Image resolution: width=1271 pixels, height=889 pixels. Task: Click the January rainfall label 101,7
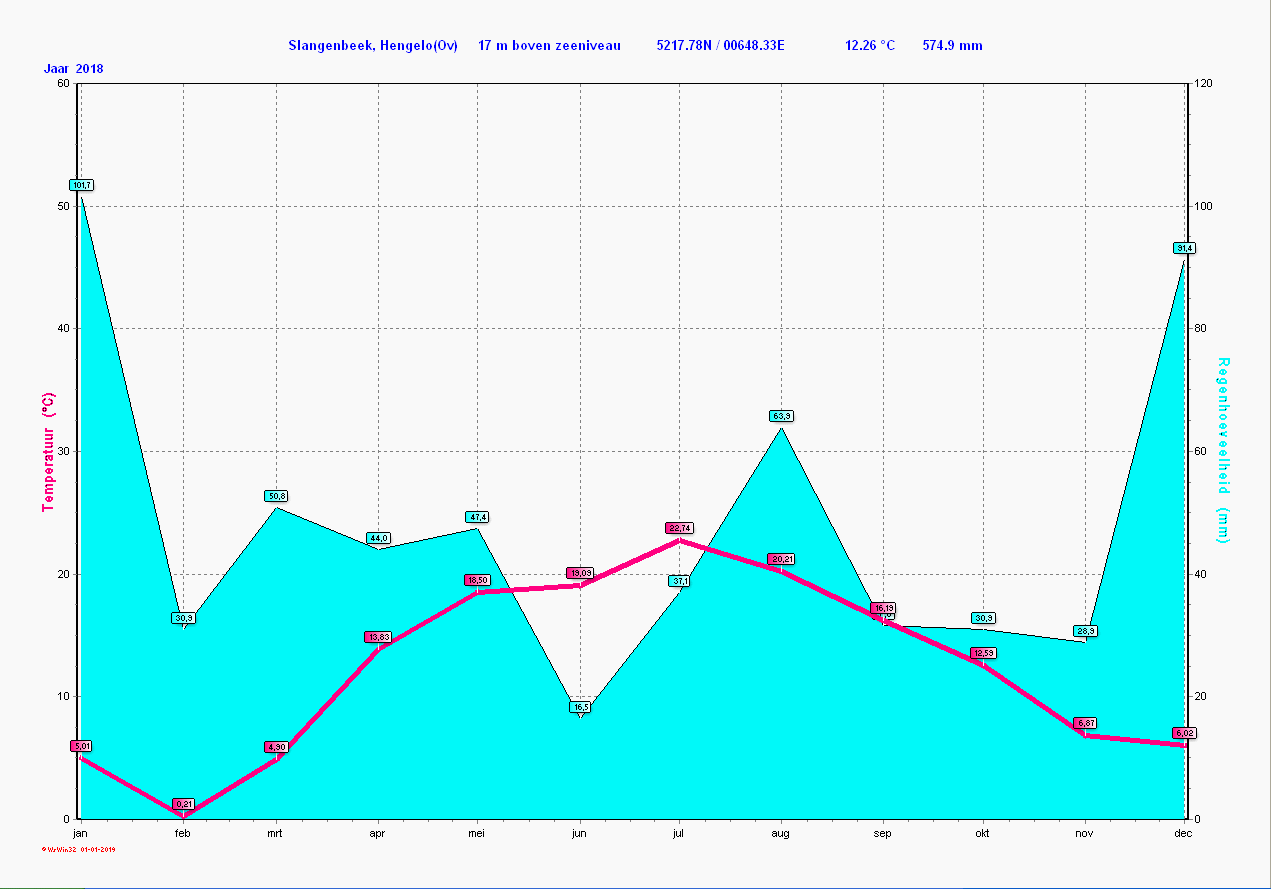[81, 185]
